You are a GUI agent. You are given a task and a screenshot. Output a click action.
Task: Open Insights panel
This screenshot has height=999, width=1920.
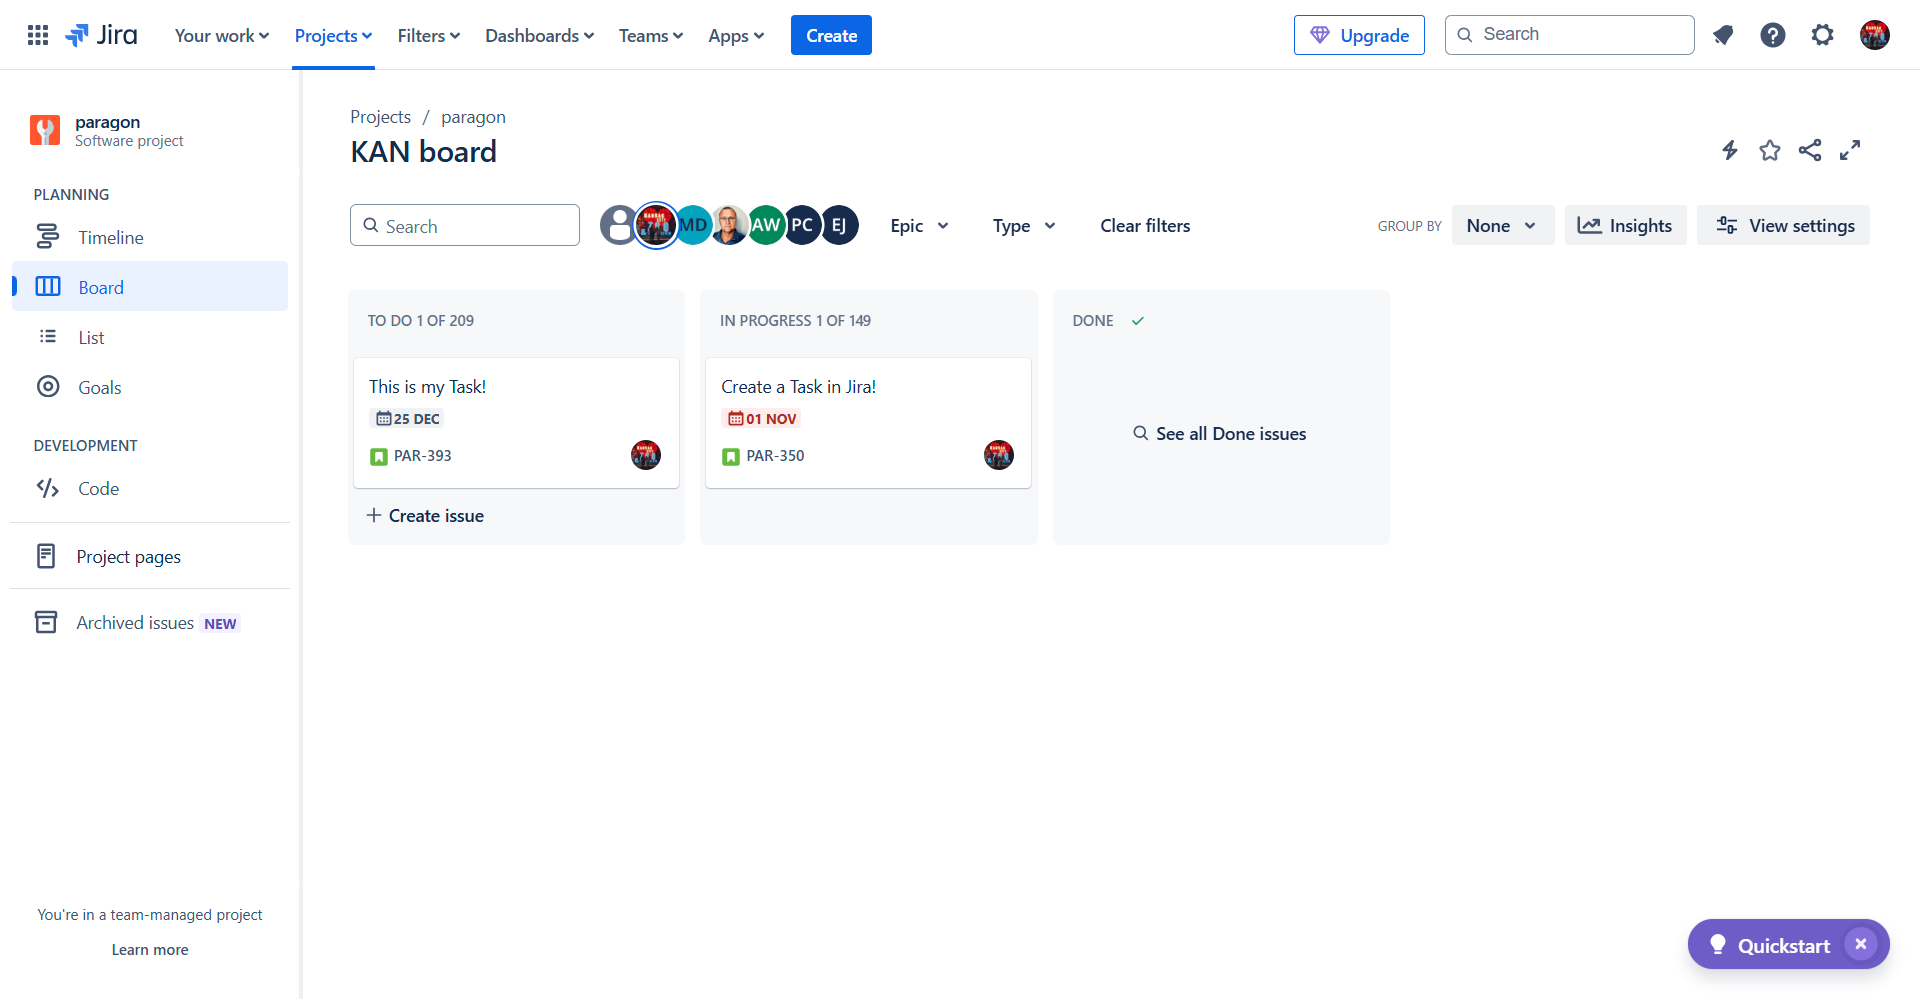[1625, 225]
